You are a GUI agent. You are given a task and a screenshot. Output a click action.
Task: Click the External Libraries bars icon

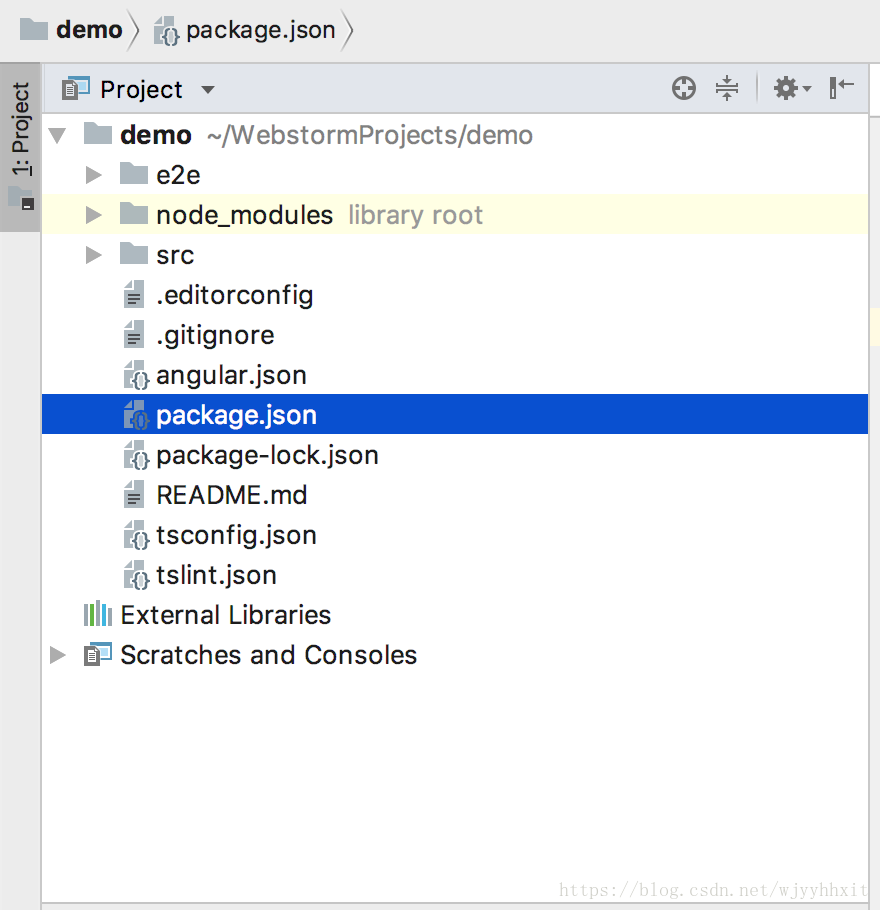click(x=98, y=614)
